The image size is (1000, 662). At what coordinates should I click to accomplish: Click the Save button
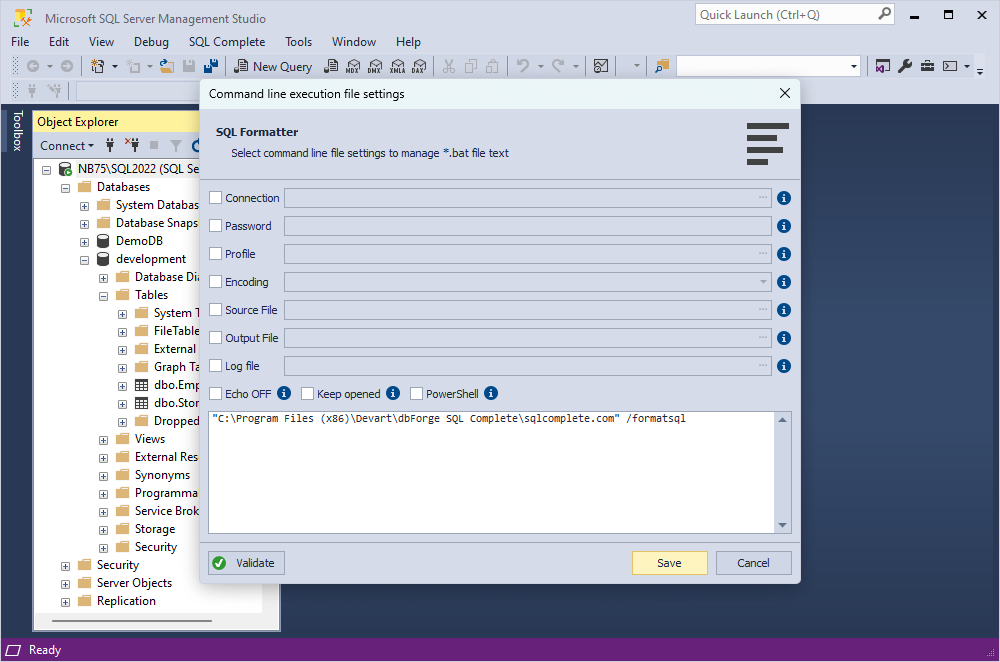670,563
